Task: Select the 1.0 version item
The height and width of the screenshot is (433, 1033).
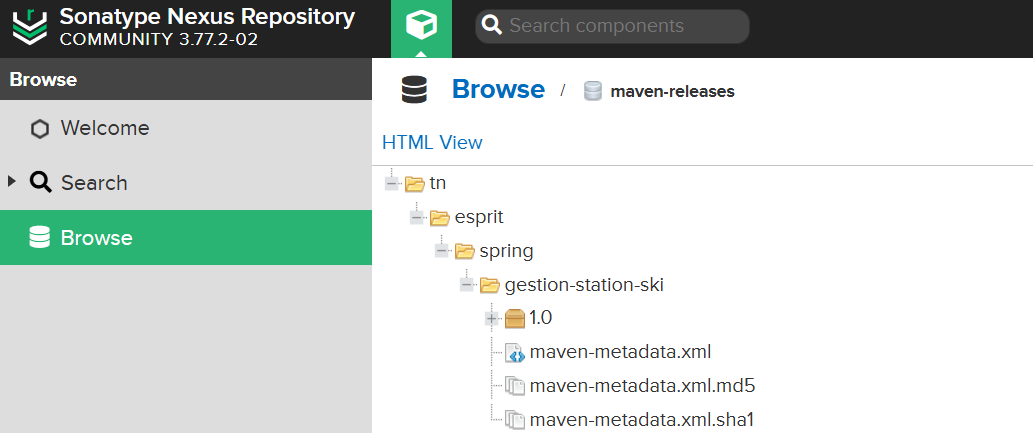Action: coord(540,318)
